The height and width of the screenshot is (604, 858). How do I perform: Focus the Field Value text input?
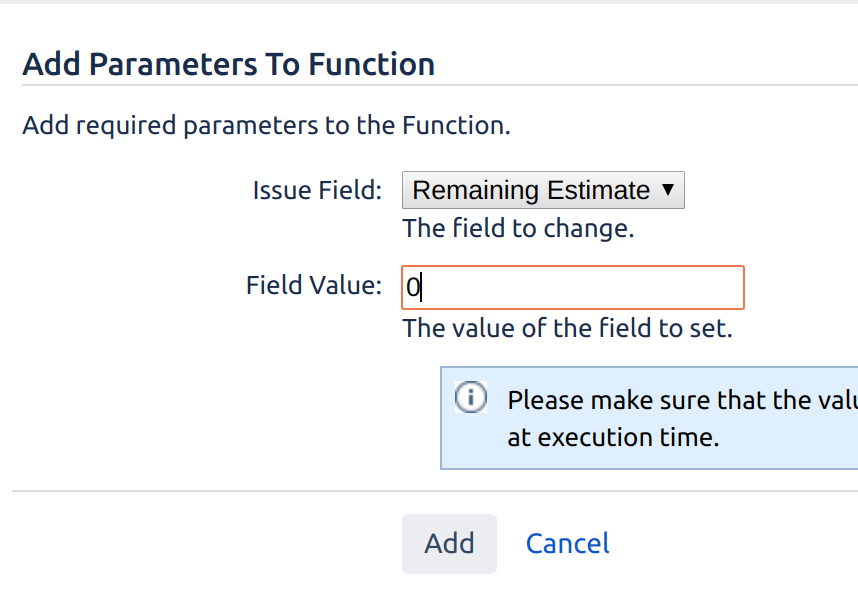tap(573, 288)
